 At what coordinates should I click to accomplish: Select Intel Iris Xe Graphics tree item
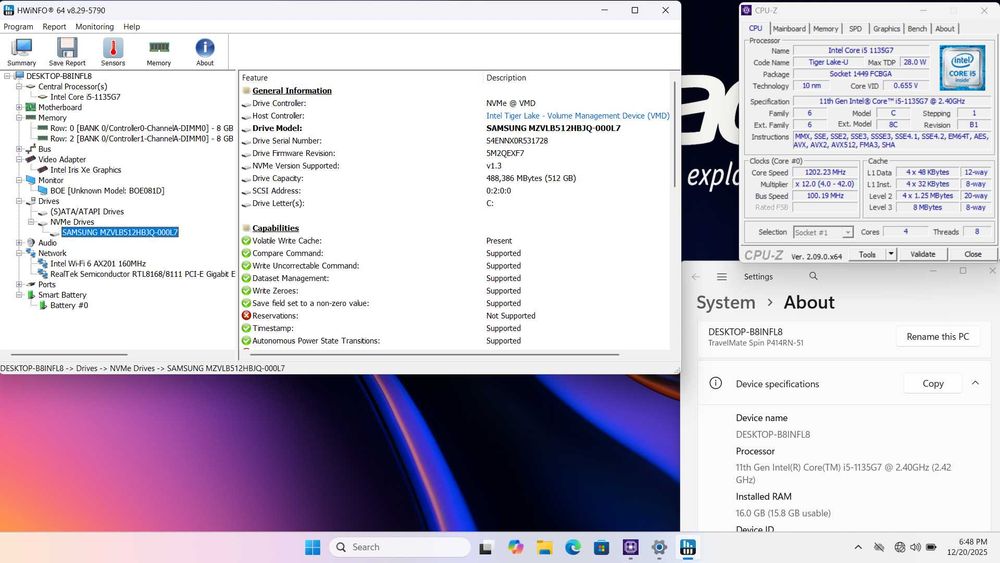85,170
